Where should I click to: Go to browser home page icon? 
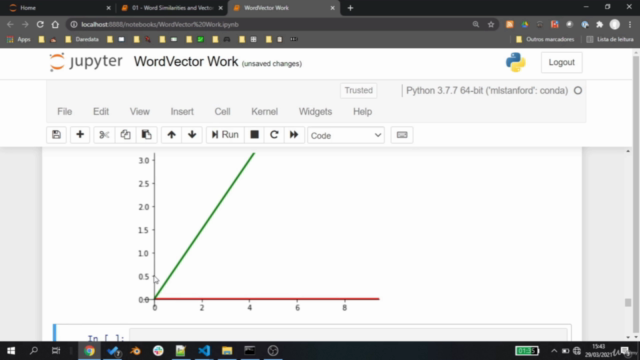[x=55, y=24]
